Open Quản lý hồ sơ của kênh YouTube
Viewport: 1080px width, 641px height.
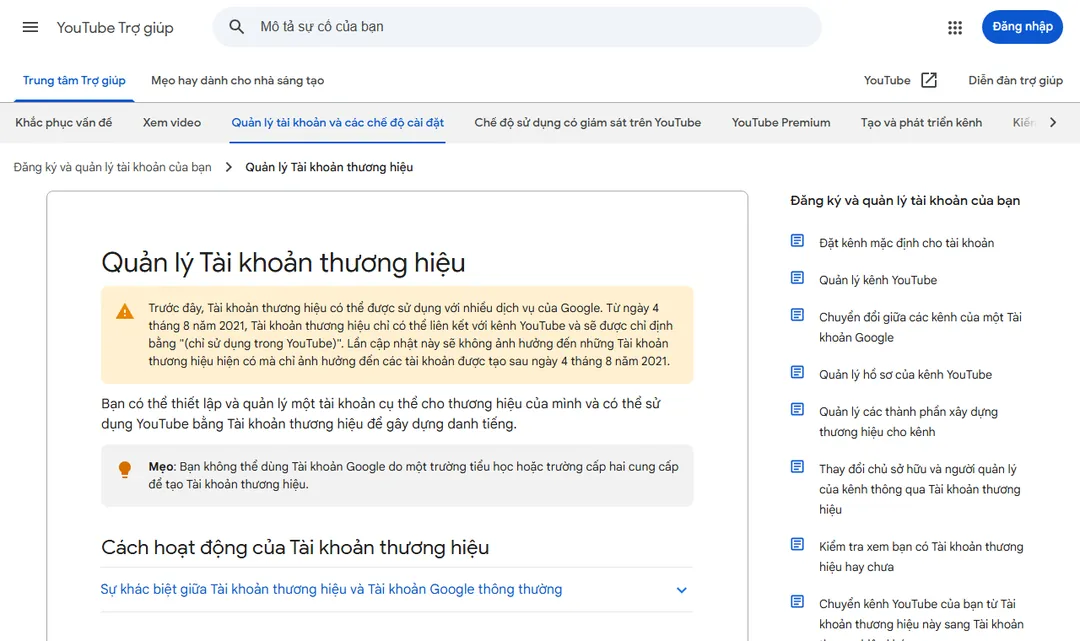tap(906, 375)
